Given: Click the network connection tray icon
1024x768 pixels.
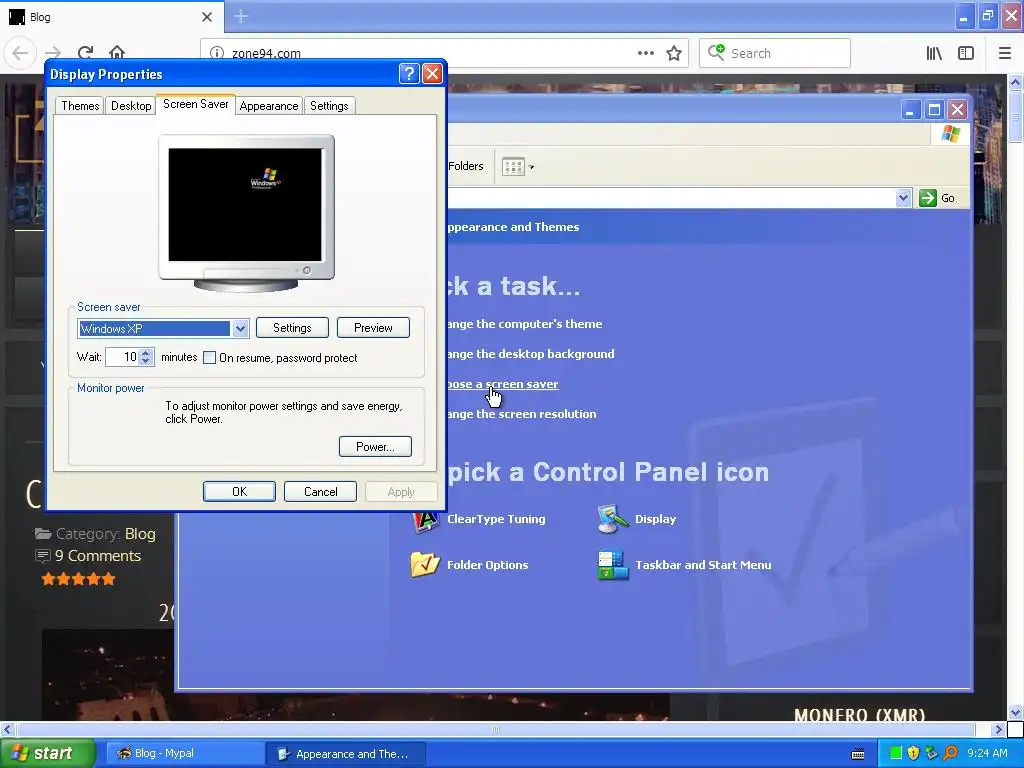Looking at the screenshot, I should pos(931,754).
